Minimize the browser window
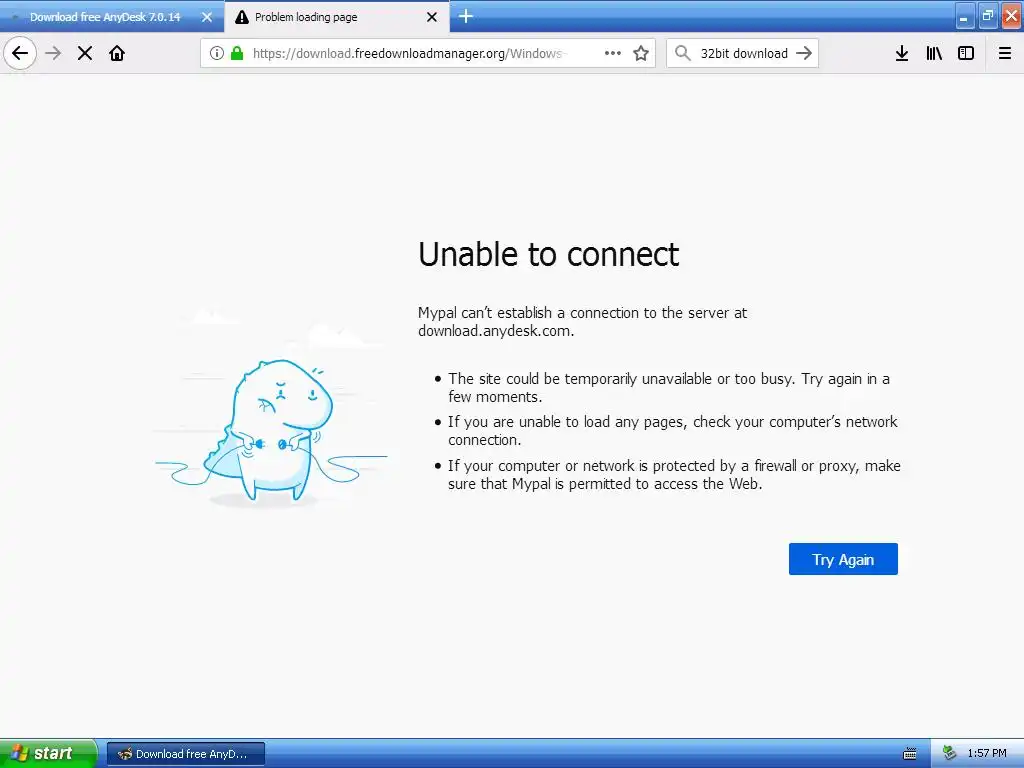Image resolution: width=1024 pixels, height=768 pixels. (x=965, y=16)
